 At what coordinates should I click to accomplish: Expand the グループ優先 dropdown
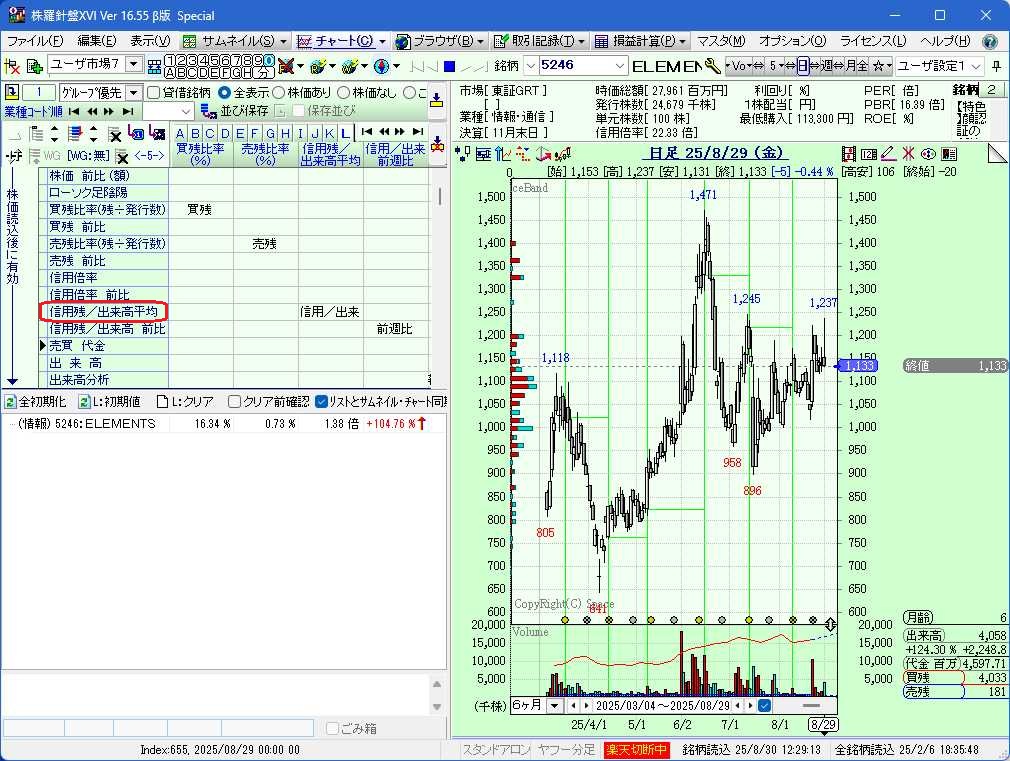[133, 93]
